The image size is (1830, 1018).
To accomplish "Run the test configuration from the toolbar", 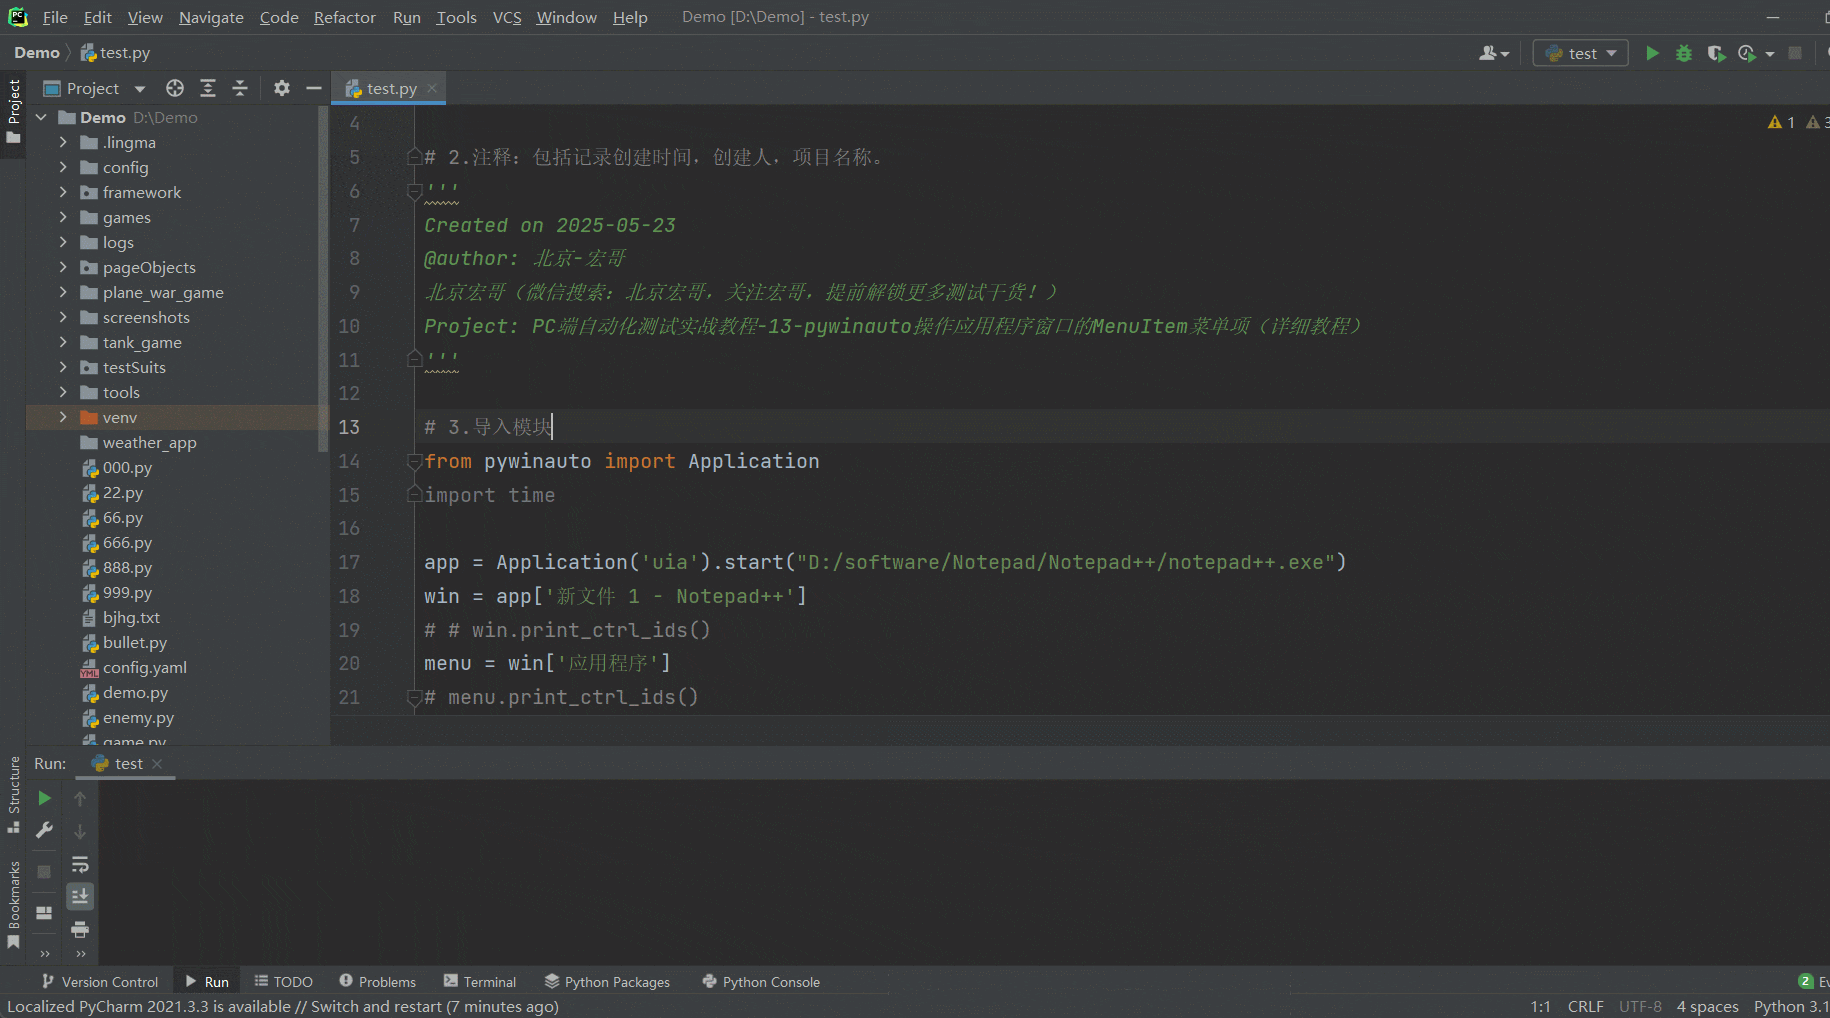I will 1652,53.
